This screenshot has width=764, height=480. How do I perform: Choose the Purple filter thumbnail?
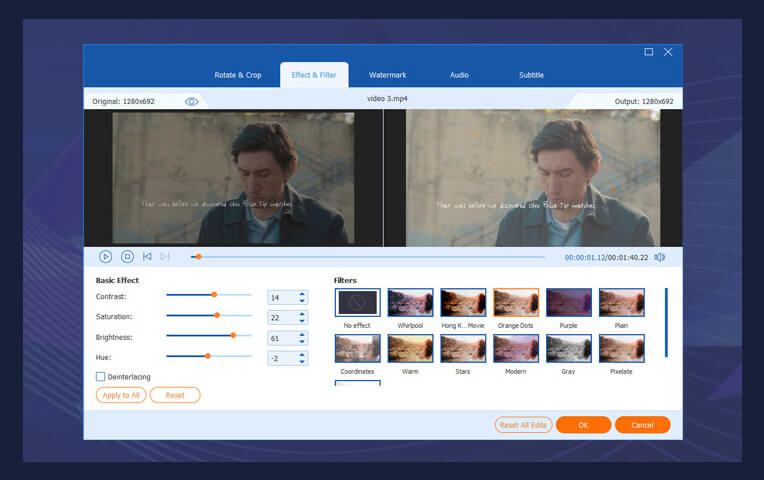coord(568,303)
